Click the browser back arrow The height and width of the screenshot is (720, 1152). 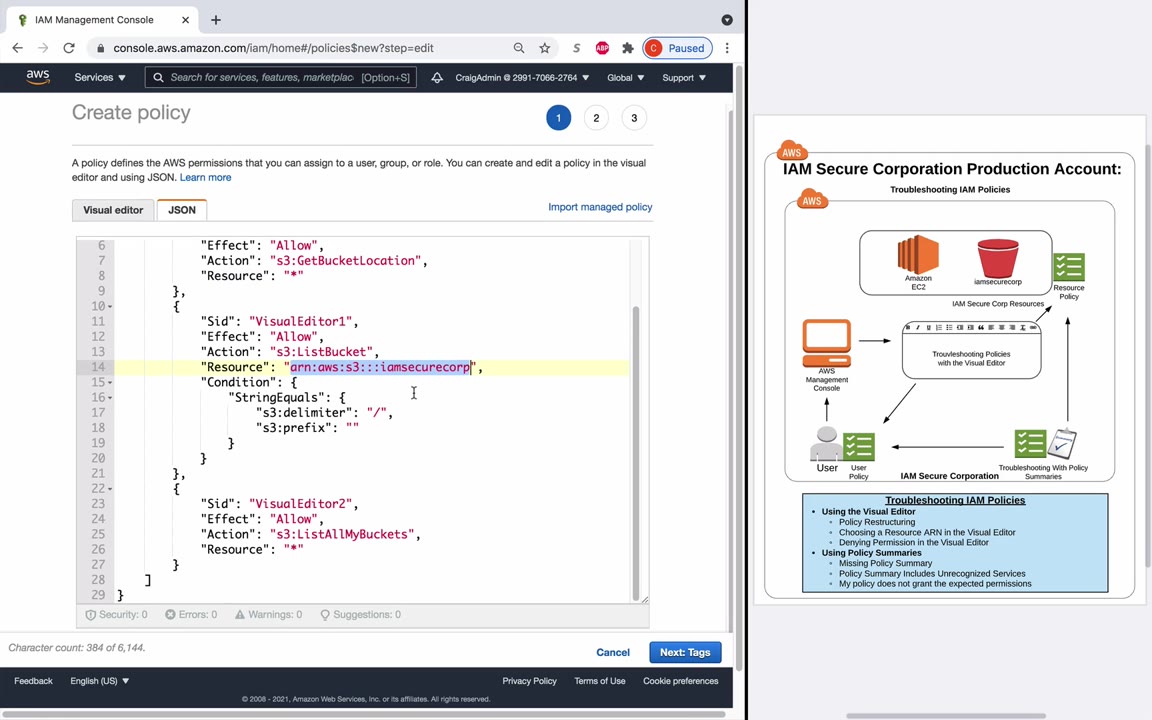(x=18, y=48)
